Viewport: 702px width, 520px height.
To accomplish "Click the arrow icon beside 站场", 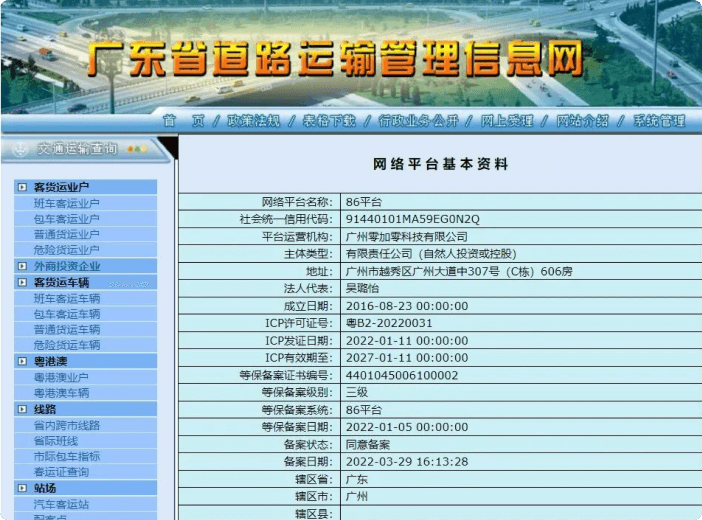I will point(23,488).
